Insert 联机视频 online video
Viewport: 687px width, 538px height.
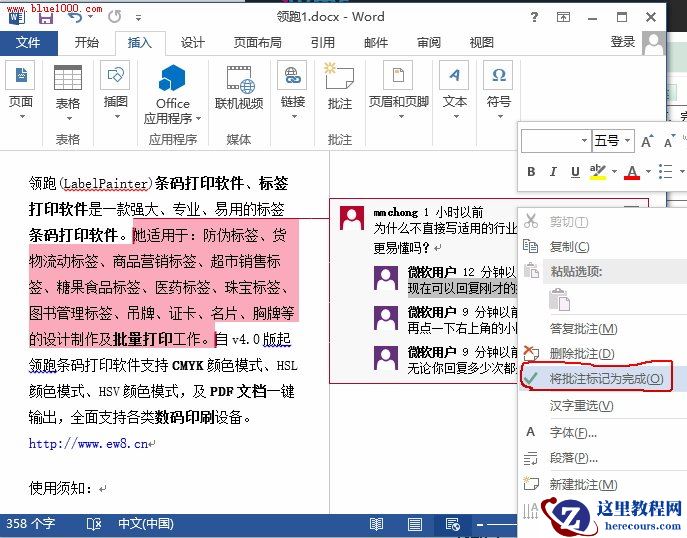coord(239,88)
